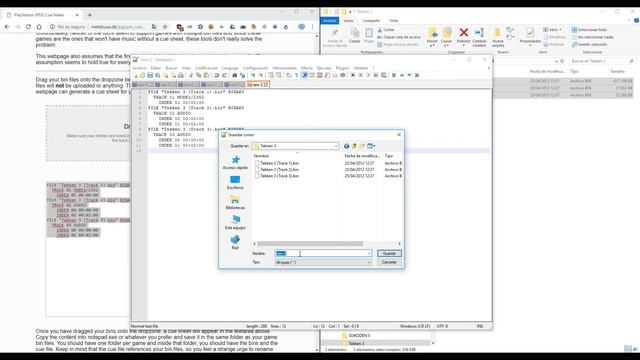This screenshot has width=640, height=360.
Task: Switch to the 'new 2' Notepad++ tab
Action: pos(257,84)
